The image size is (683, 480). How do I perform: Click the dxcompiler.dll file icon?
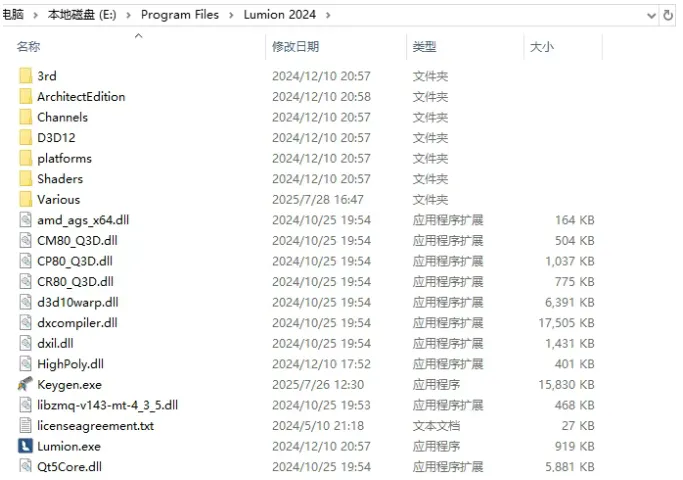click(26, 323)
